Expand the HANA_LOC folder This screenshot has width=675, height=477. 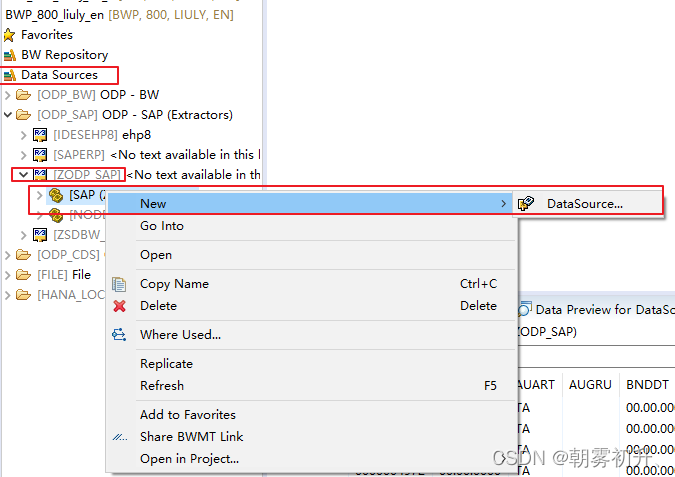7,295
